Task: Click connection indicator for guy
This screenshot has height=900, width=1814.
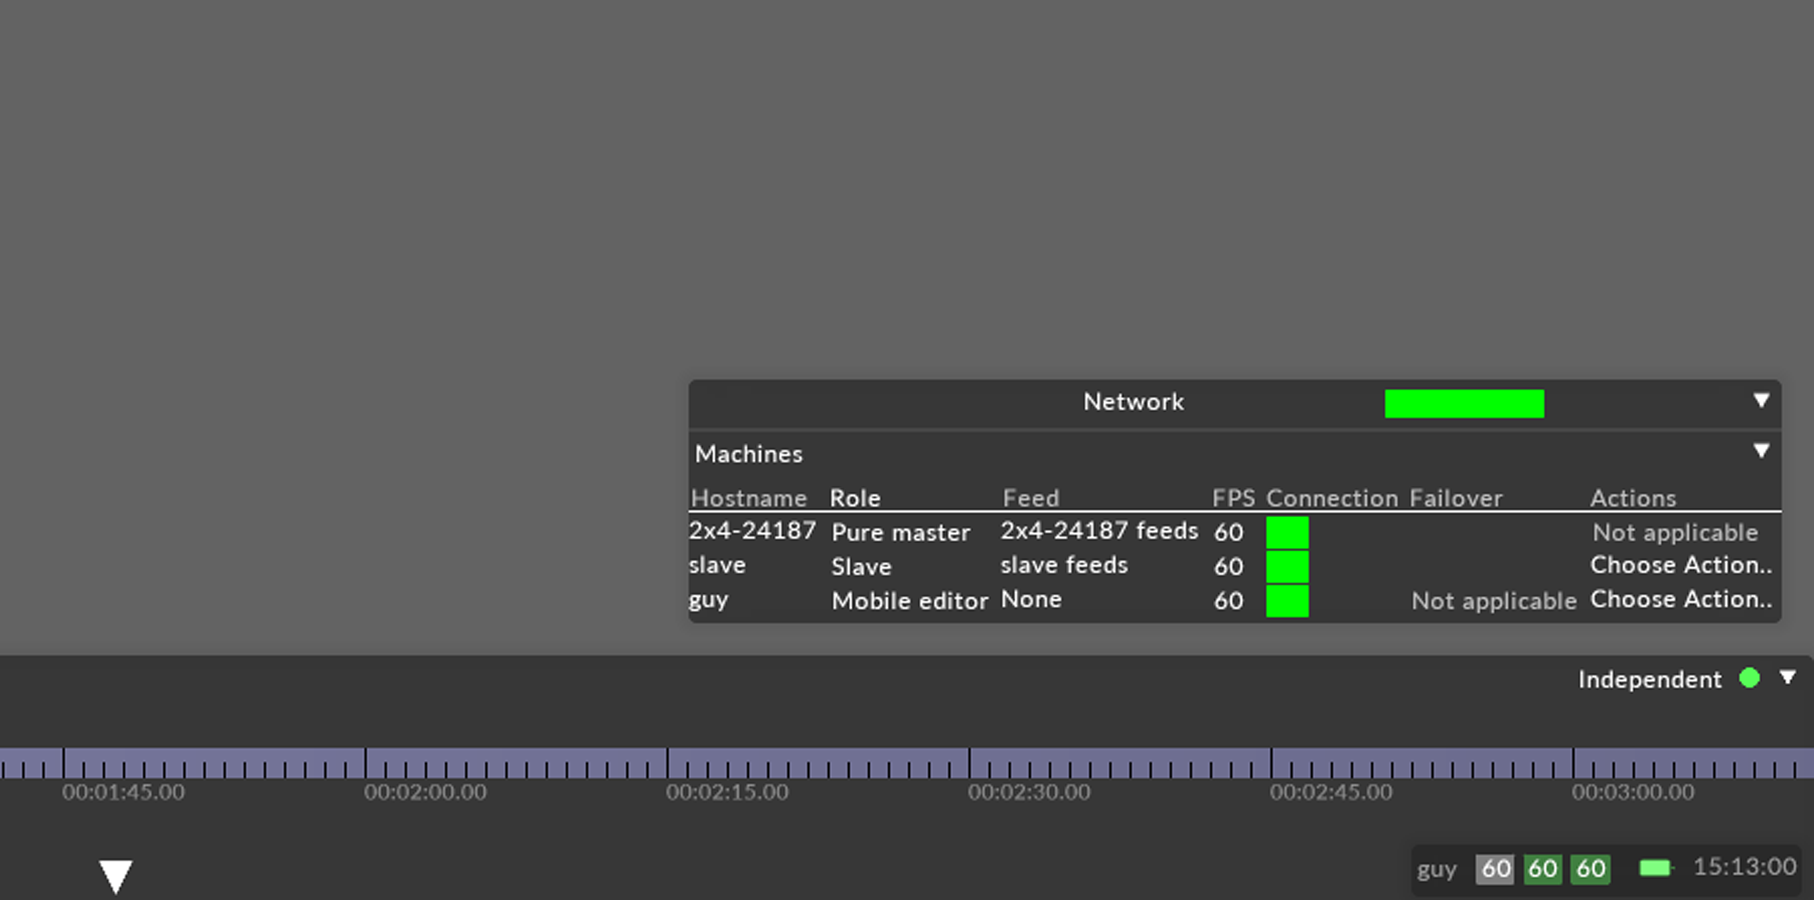Action: 1287,601
